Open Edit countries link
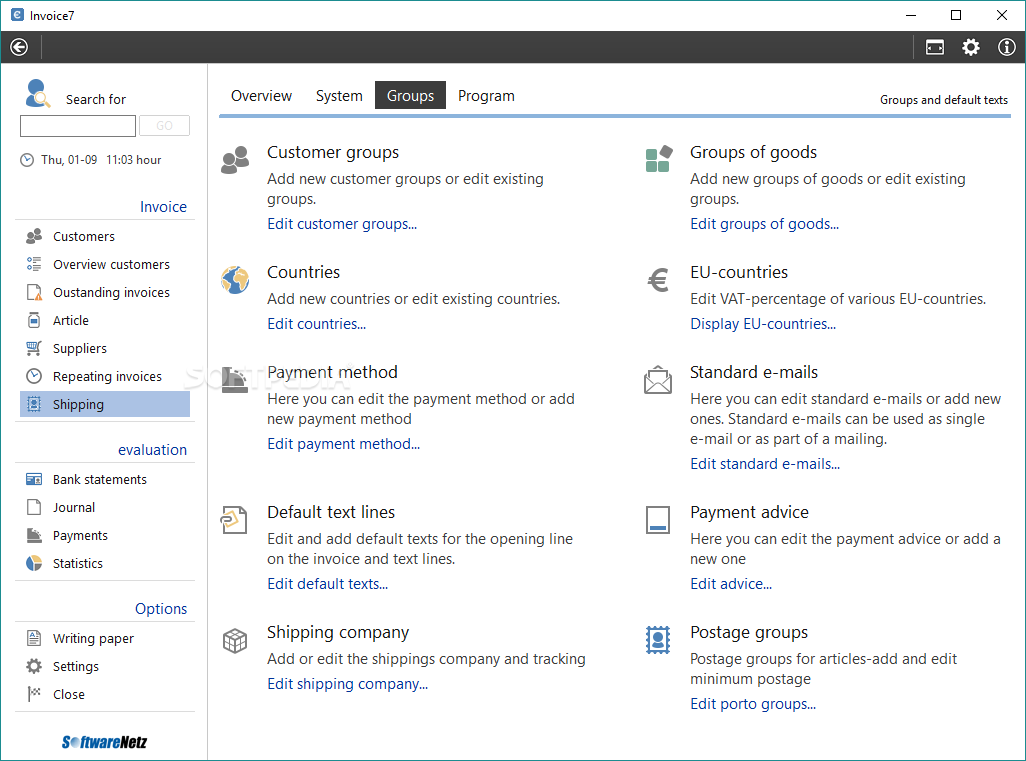 [x=317, y=324]
